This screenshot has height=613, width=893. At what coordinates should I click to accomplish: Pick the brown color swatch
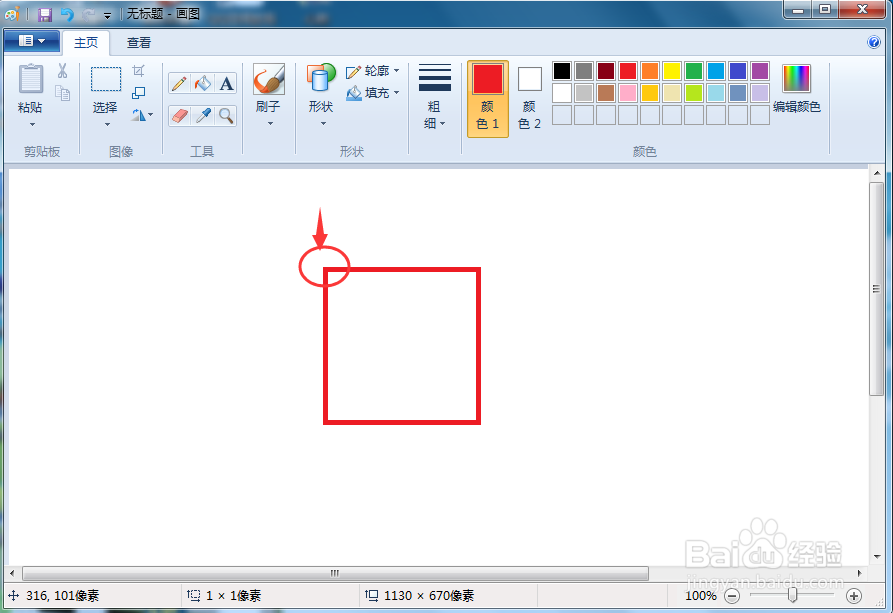coord(606,93)
